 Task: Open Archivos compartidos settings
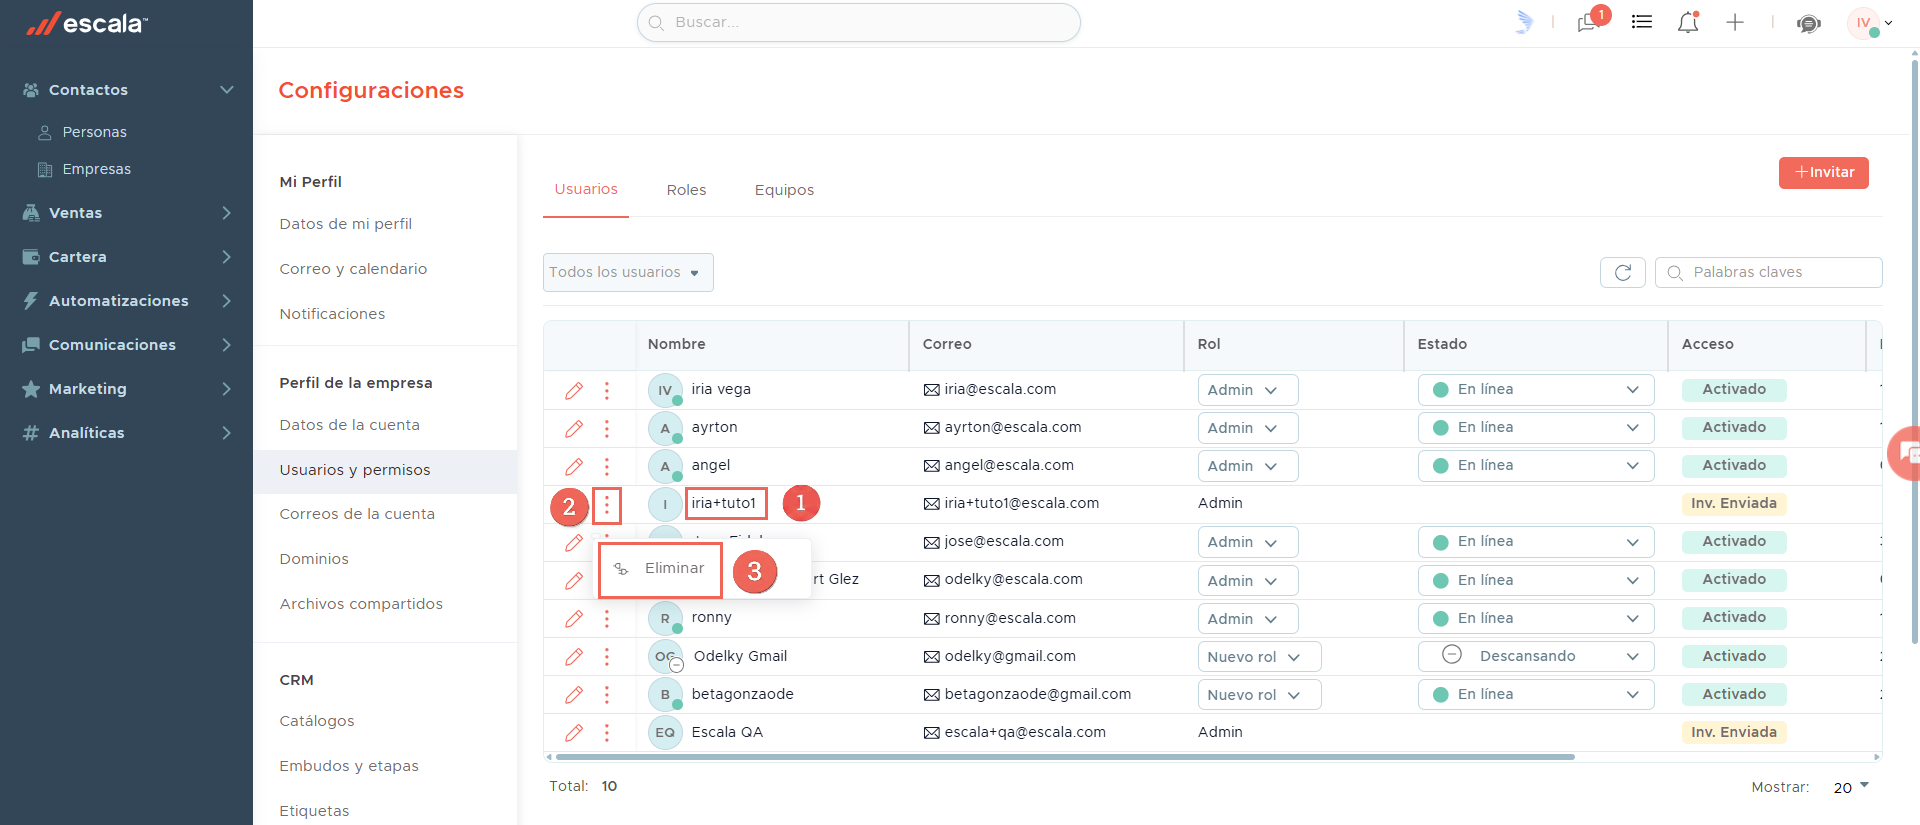[361, 604]
